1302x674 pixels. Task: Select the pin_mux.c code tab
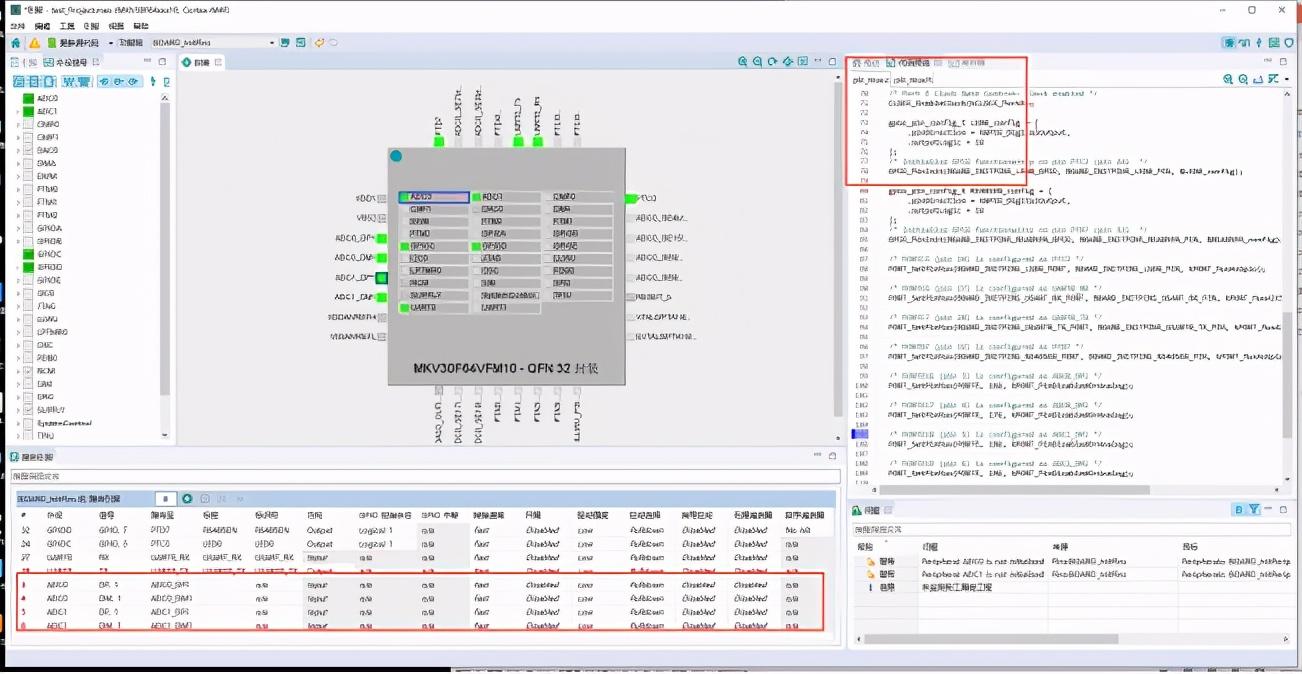point(869,79)
